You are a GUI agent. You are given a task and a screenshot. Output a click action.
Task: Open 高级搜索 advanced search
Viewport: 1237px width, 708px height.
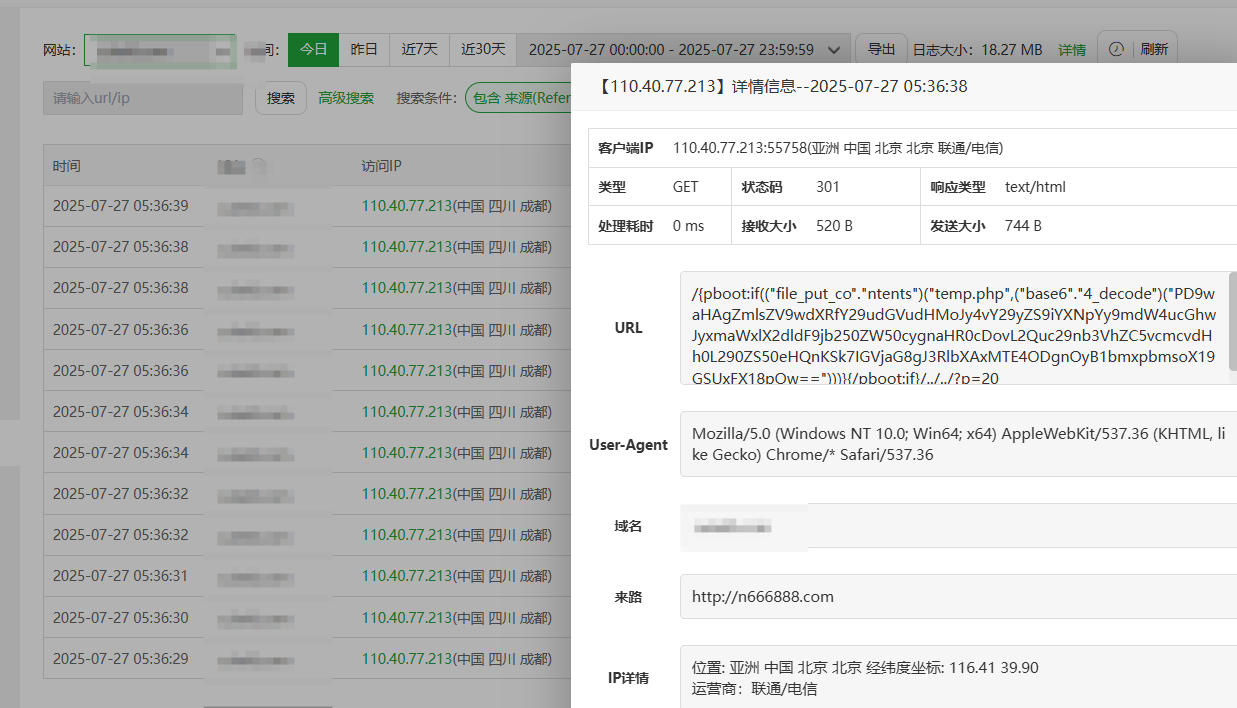(x=346, y=98)
